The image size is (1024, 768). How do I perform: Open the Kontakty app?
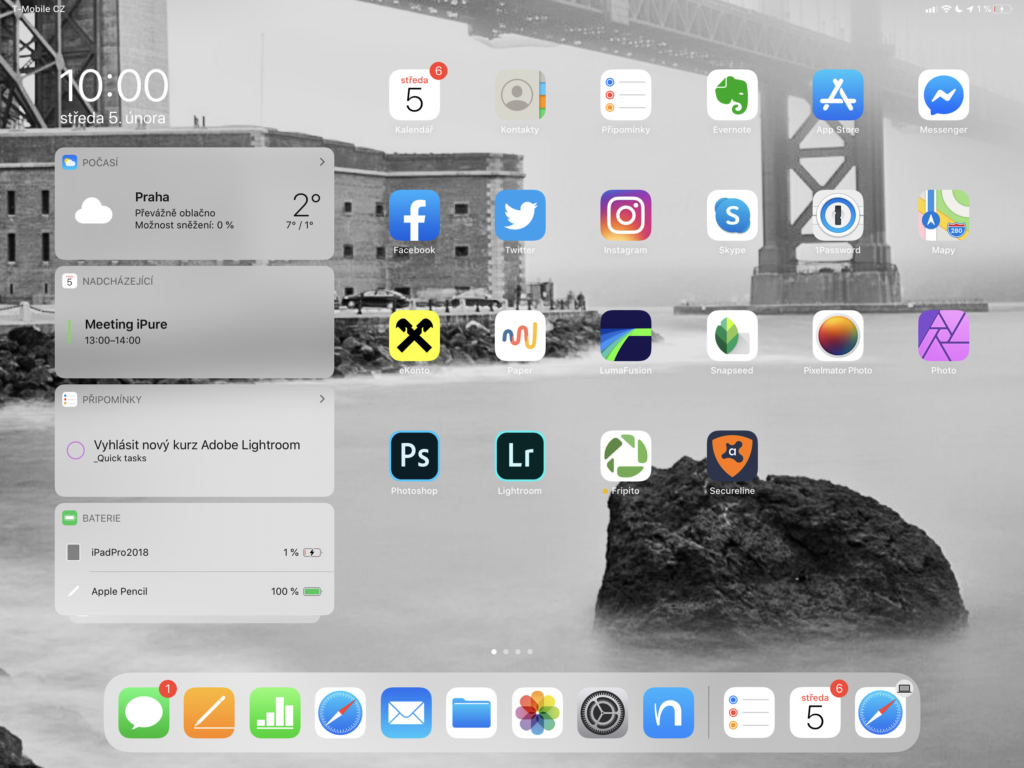520,95
